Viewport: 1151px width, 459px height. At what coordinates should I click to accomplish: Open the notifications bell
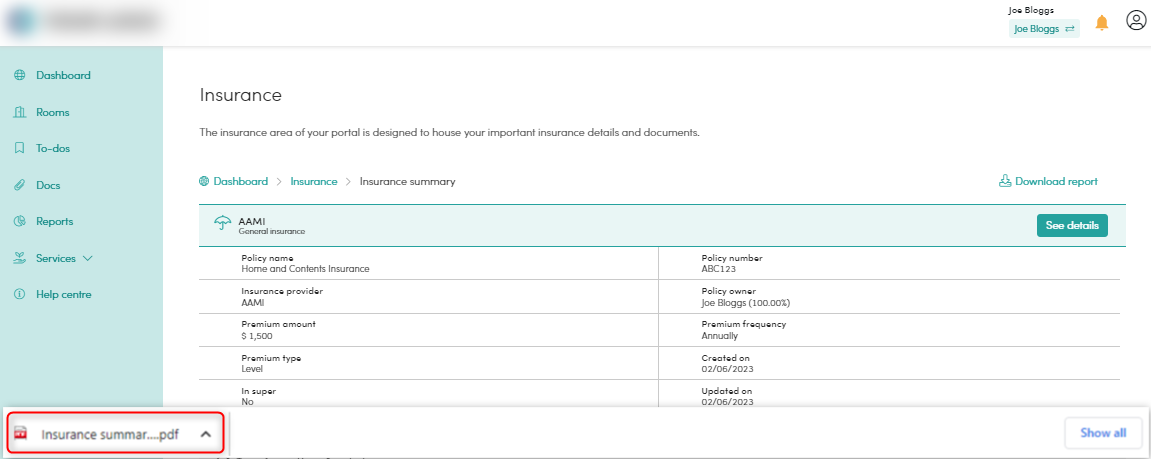coord(1102,23)
